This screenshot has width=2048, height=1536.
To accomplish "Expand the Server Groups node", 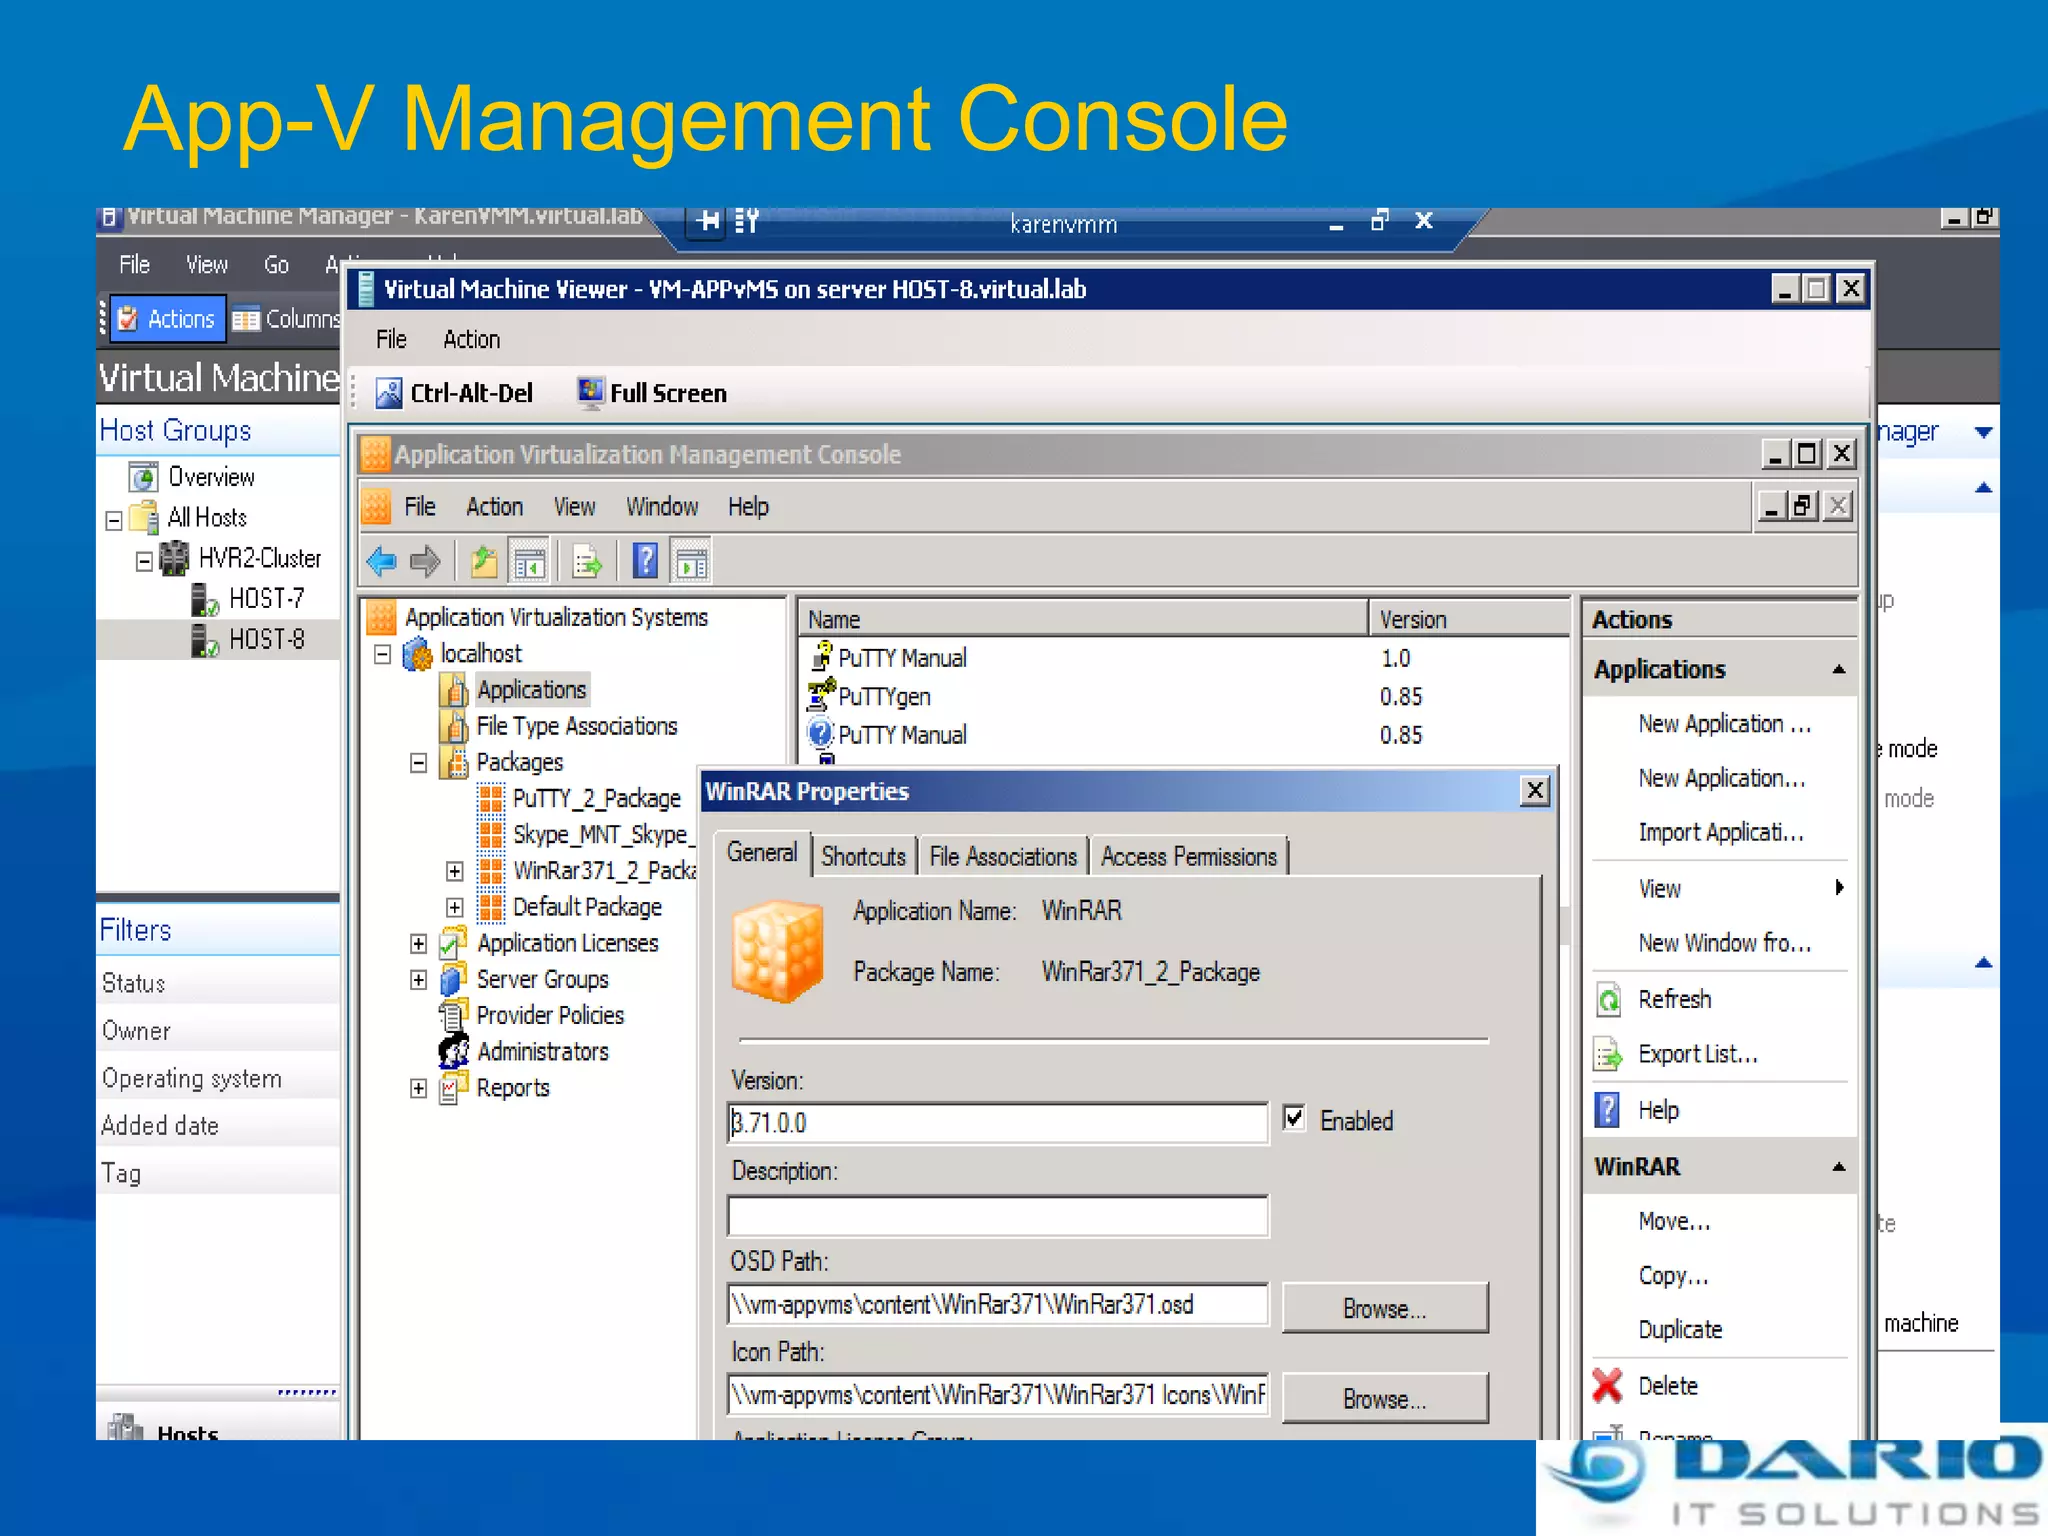I will 419,980.
